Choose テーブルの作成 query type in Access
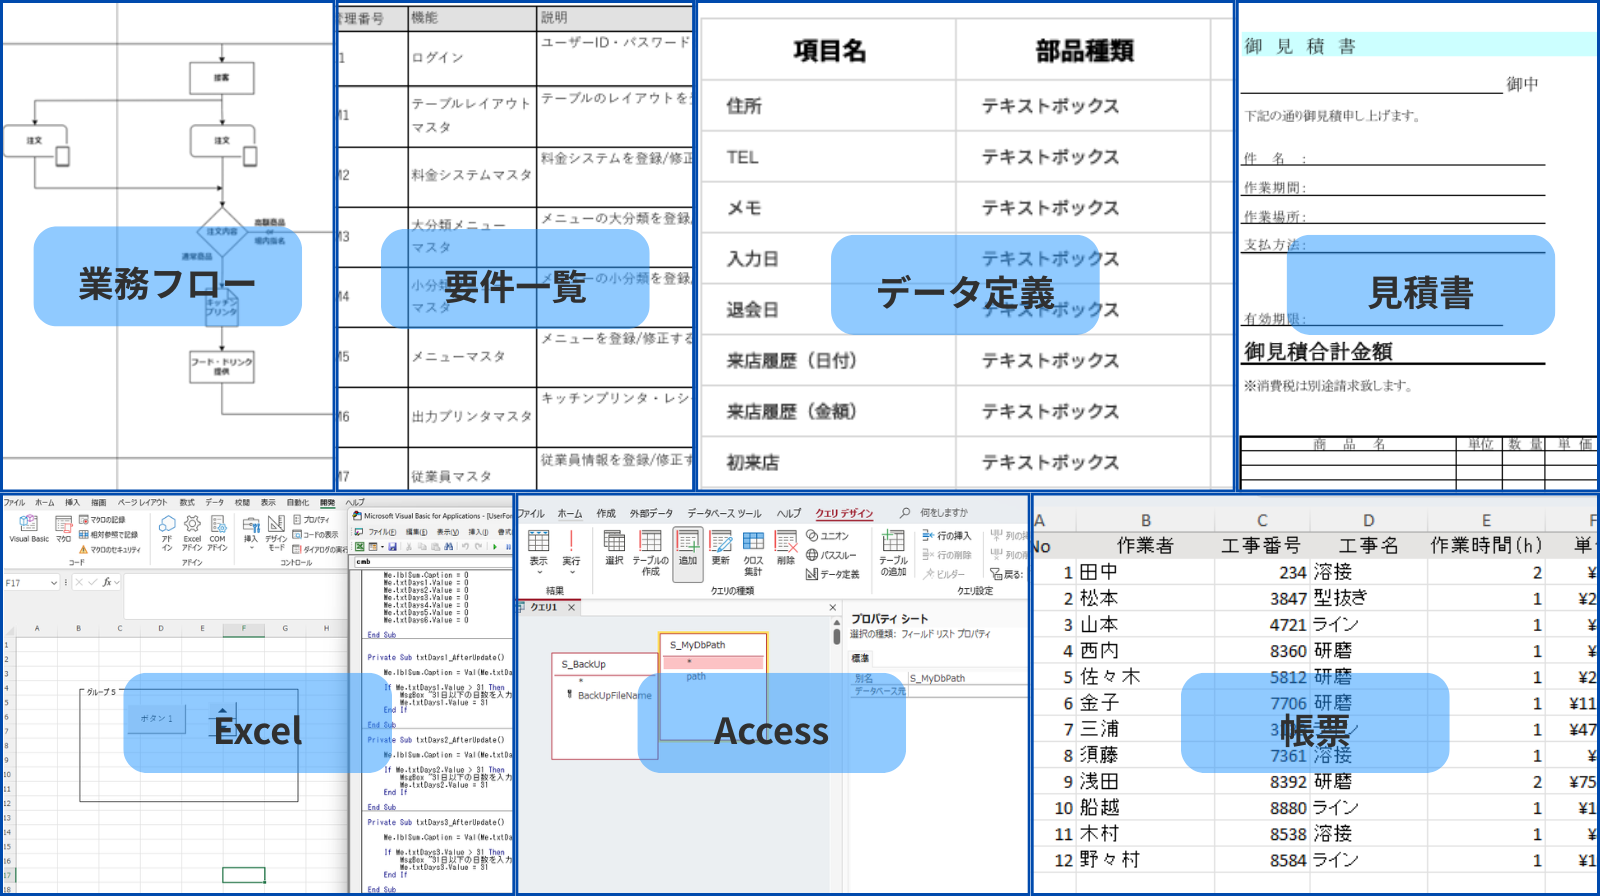This screenshot has width=1600, height=896. [650, 552]
